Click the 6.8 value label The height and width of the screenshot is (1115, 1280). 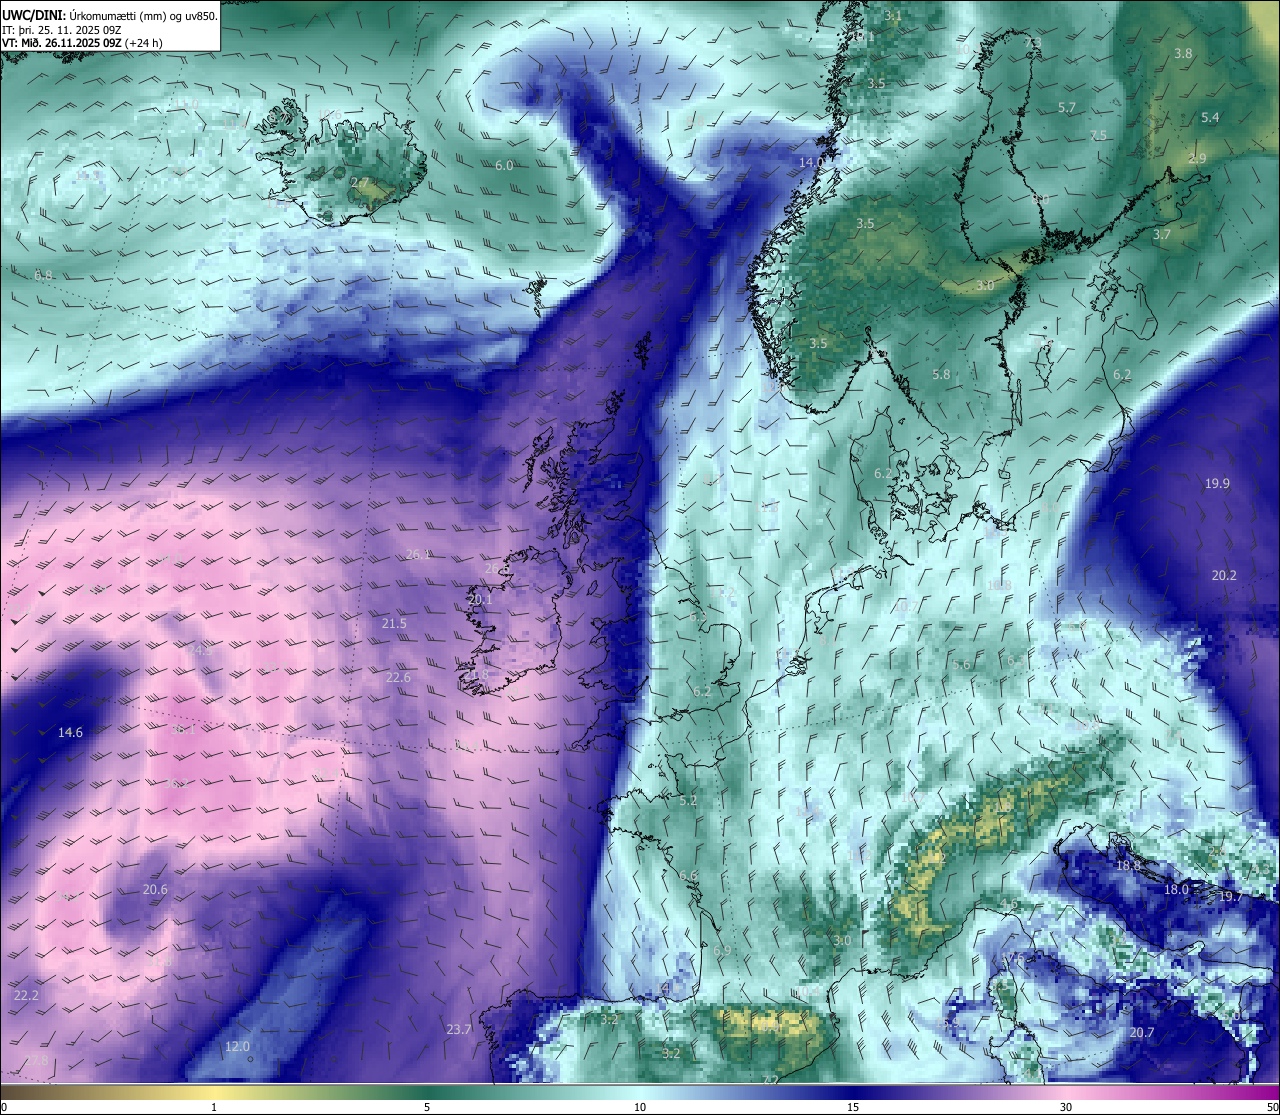[43, 275]
